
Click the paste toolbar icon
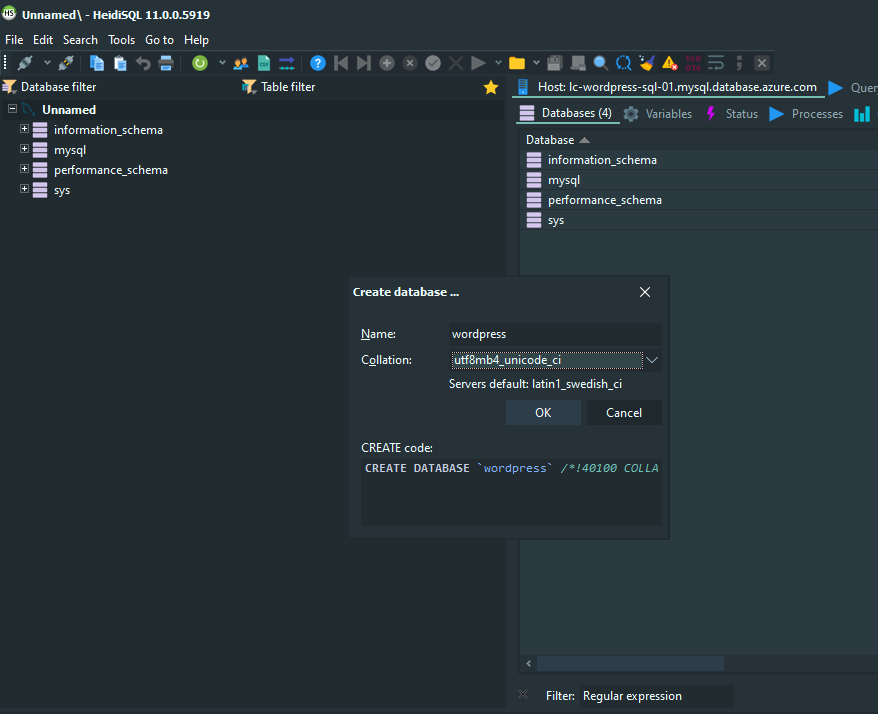(120, 63)
